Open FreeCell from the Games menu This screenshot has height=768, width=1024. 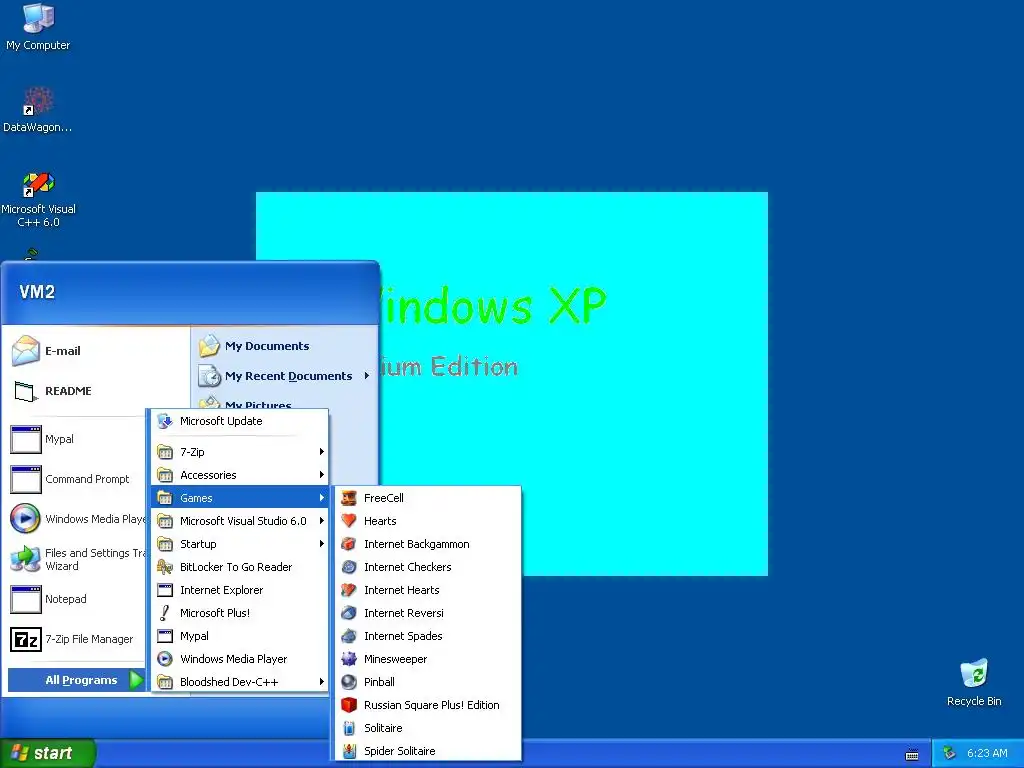[x=428, y=498]
